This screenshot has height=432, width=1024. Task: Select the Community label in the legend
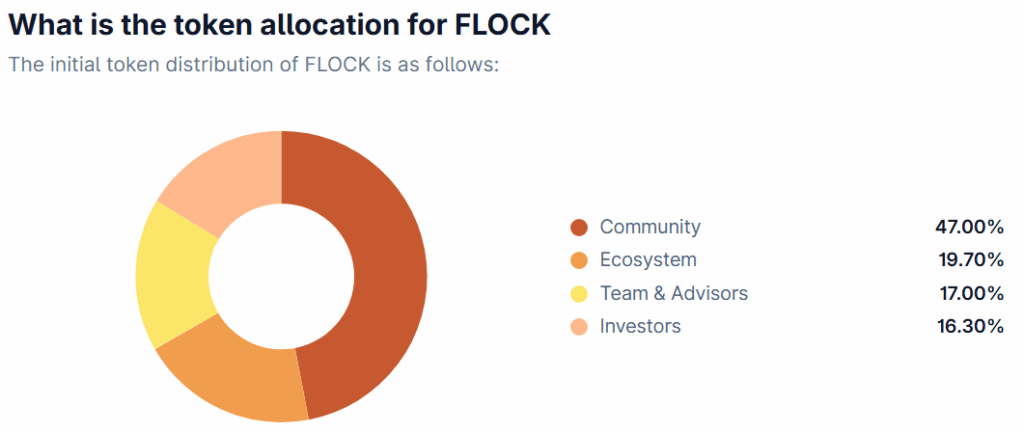tap(650, 227)
